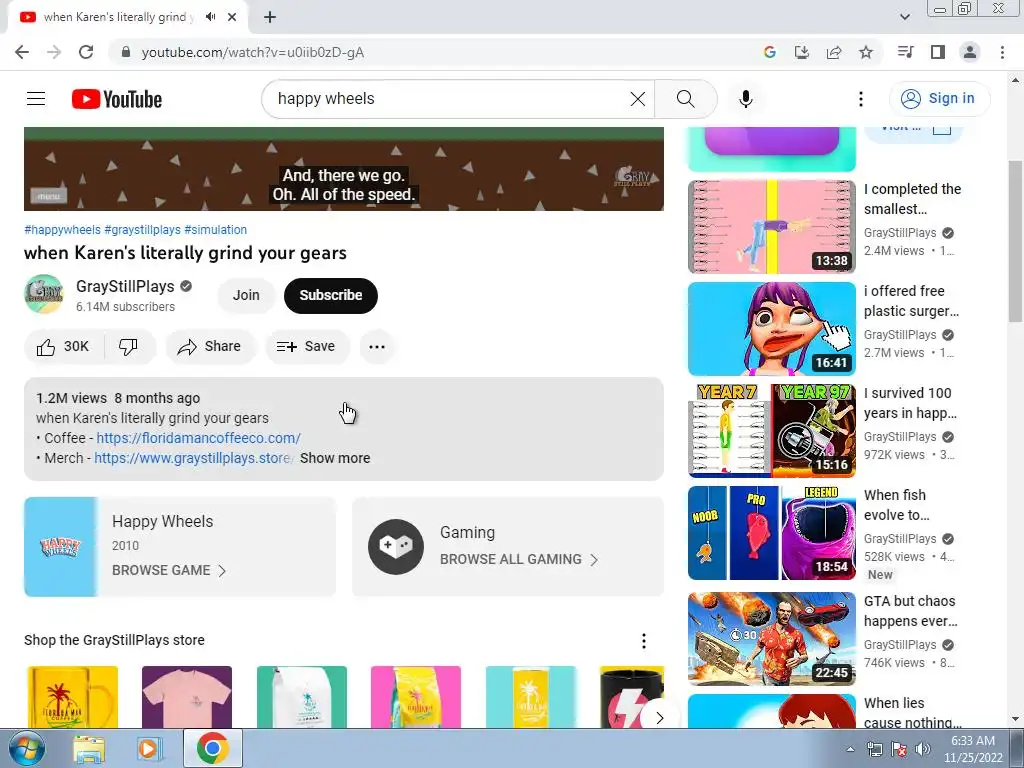The height and width of the screenshot is (768, 1024).
Task: Advance the merch carousel with the right arrow
Action: click(x=660, y=718)
